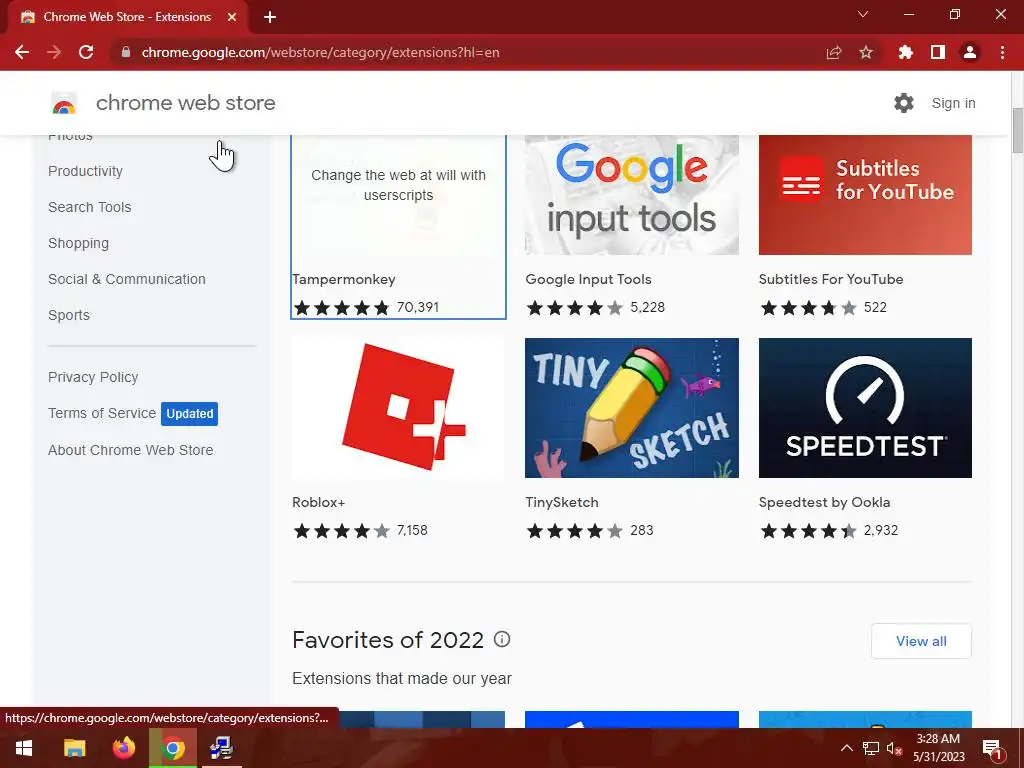The image size is (1024, 768).
Task: Open the Roblox+ extension thumbnail
Action: 398,408
